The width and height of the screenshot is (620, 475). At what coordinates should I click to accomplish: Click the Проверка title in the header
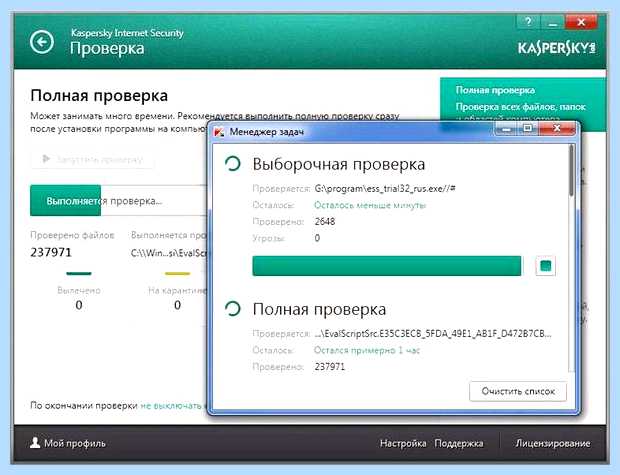[x=107, y=49]
